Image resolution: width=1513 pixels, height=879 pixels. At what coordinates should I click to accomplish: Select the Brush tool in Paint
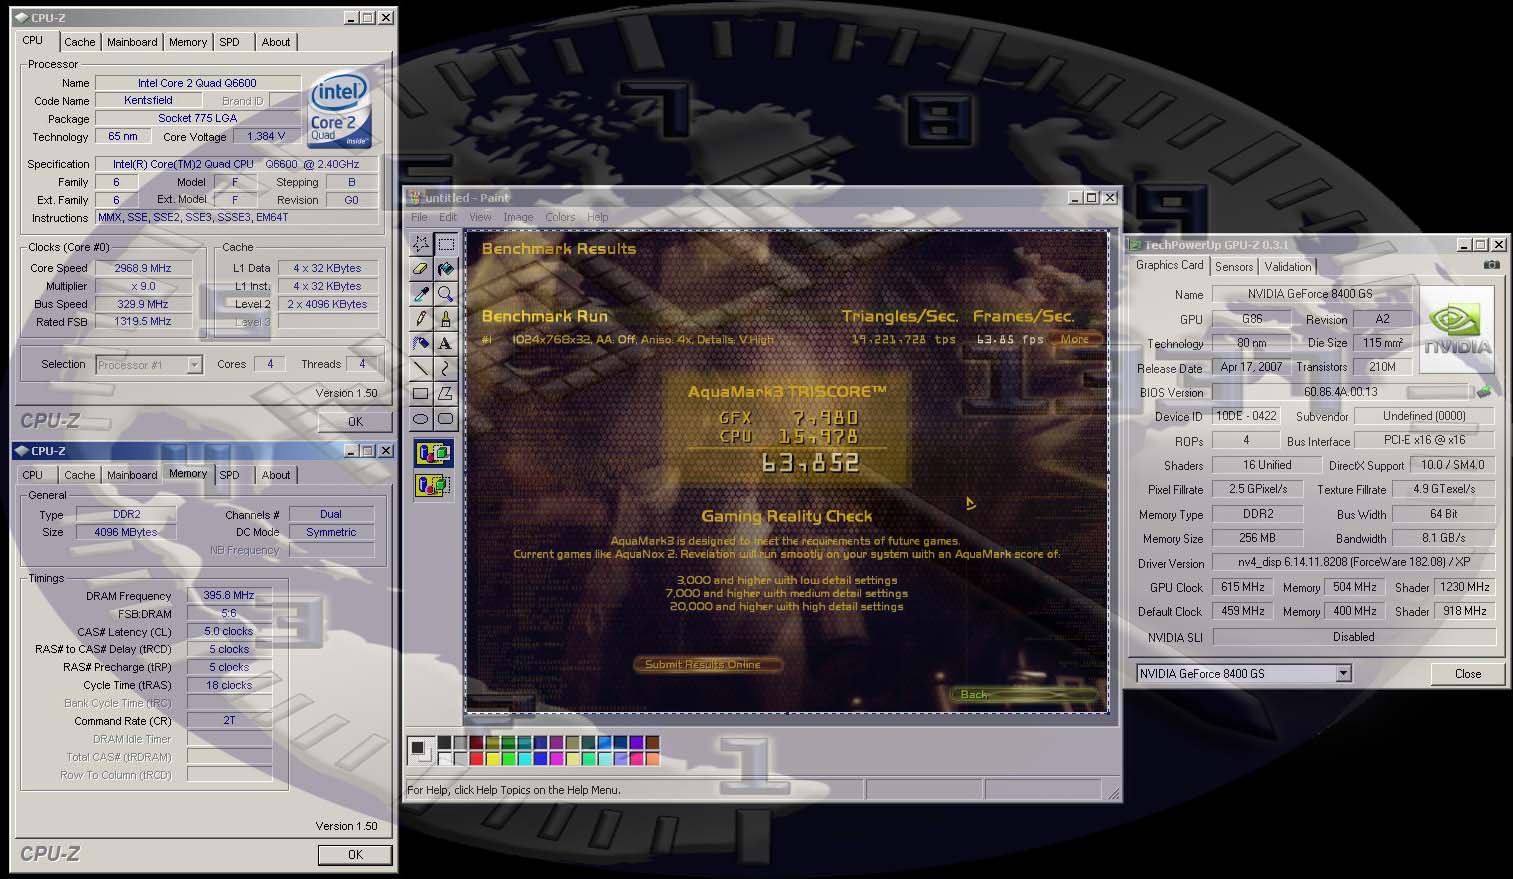point(446,319)
